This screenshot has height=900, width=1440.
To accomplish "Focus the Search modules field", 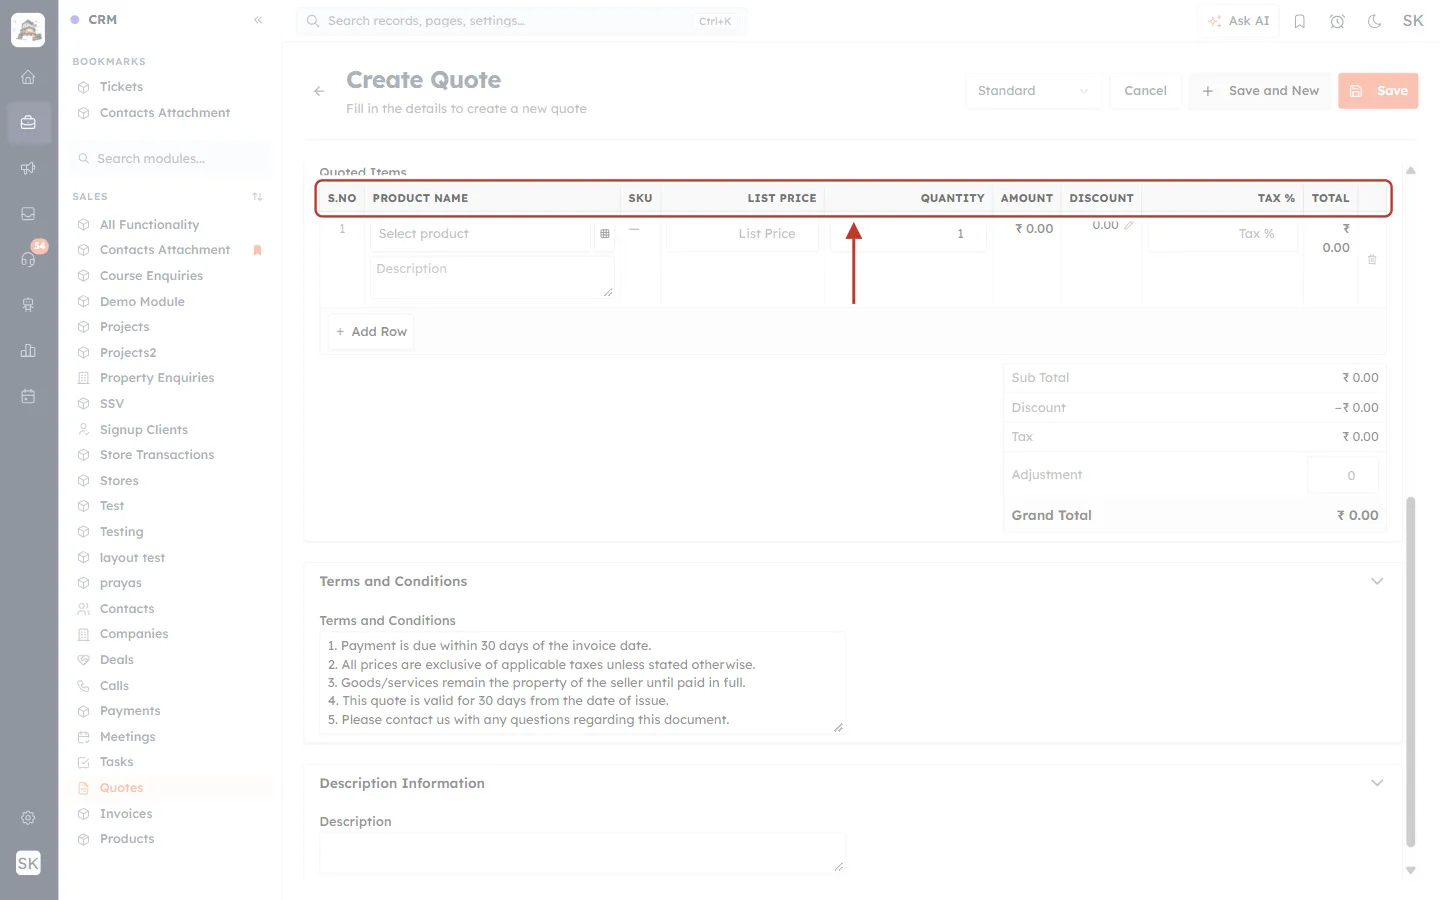I will pos(172,159).
